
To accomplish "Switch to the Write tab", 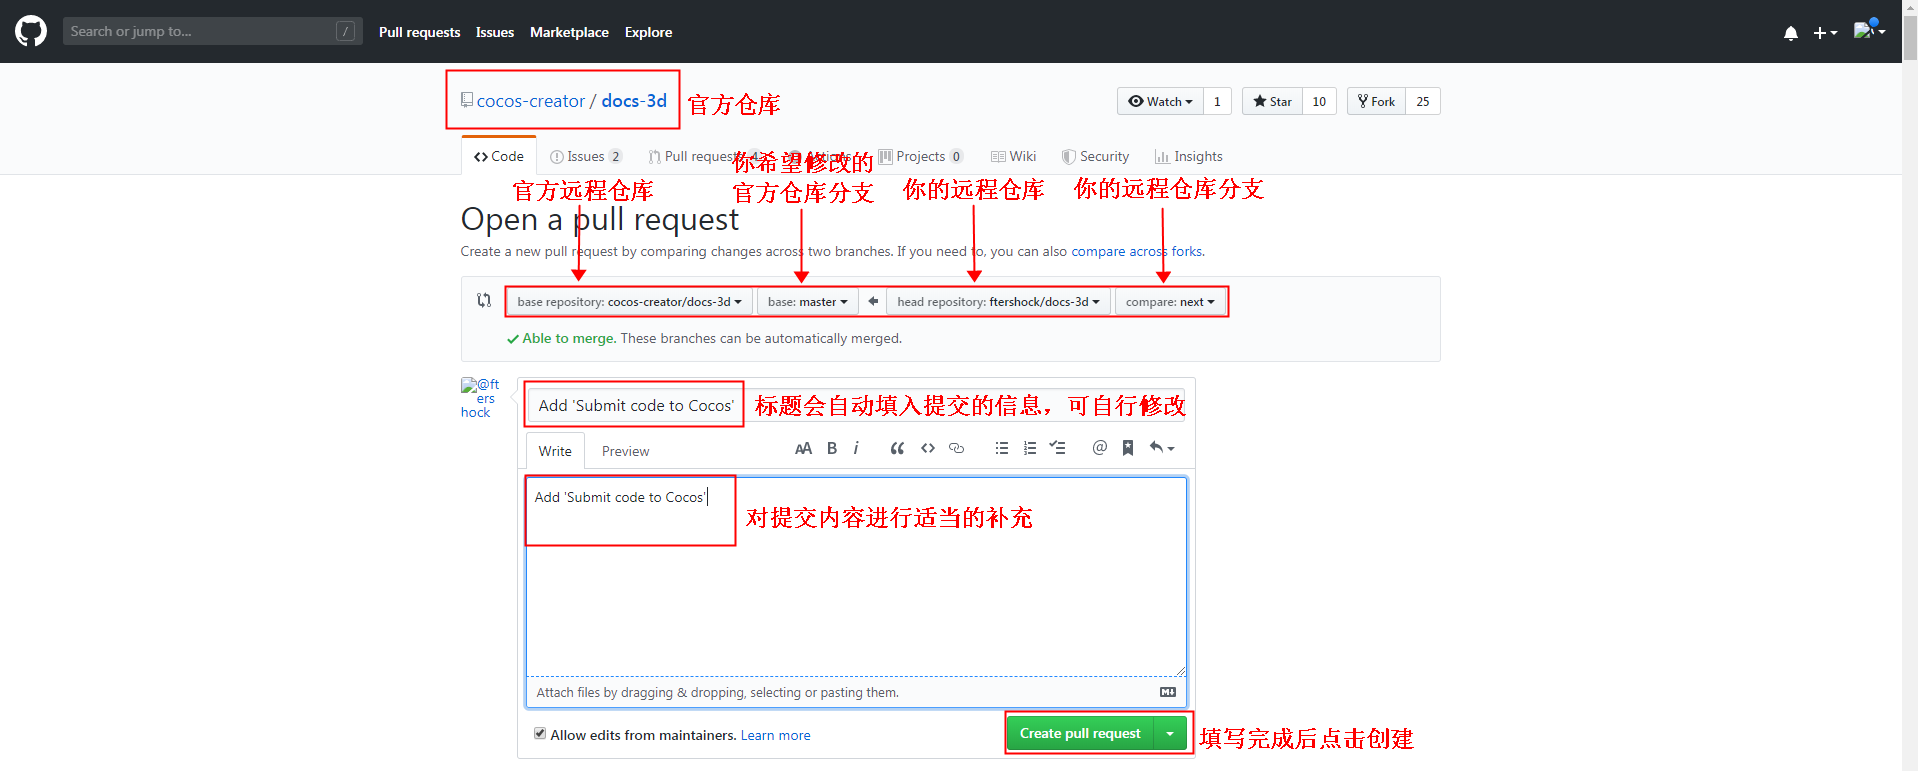I will pos(555,451).
